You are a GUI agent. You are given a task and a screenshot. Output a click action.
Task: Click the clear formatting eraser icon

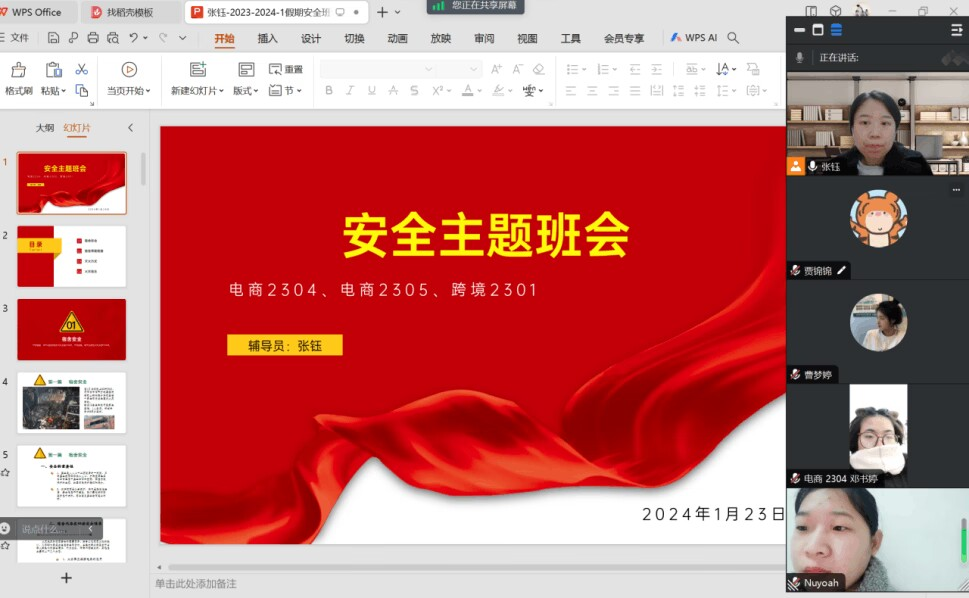[x=539, y=69]
